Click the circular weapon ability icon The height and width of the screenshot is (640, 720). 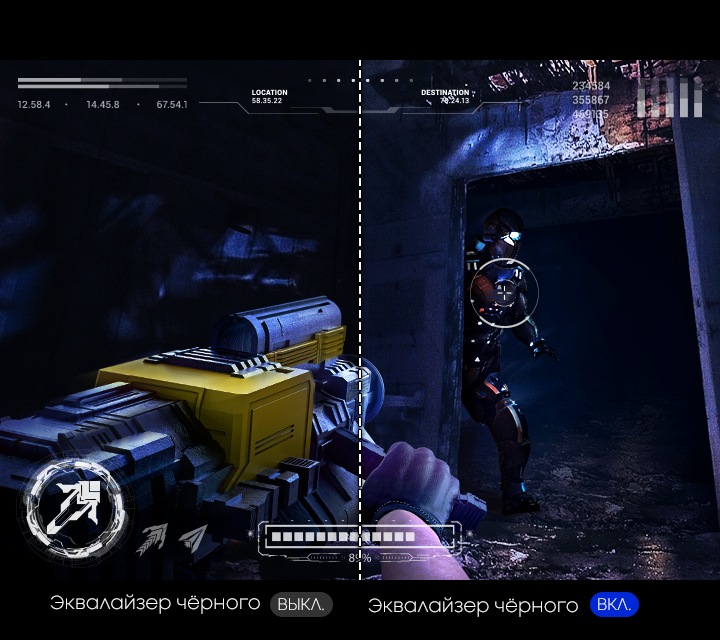[72, 505]
